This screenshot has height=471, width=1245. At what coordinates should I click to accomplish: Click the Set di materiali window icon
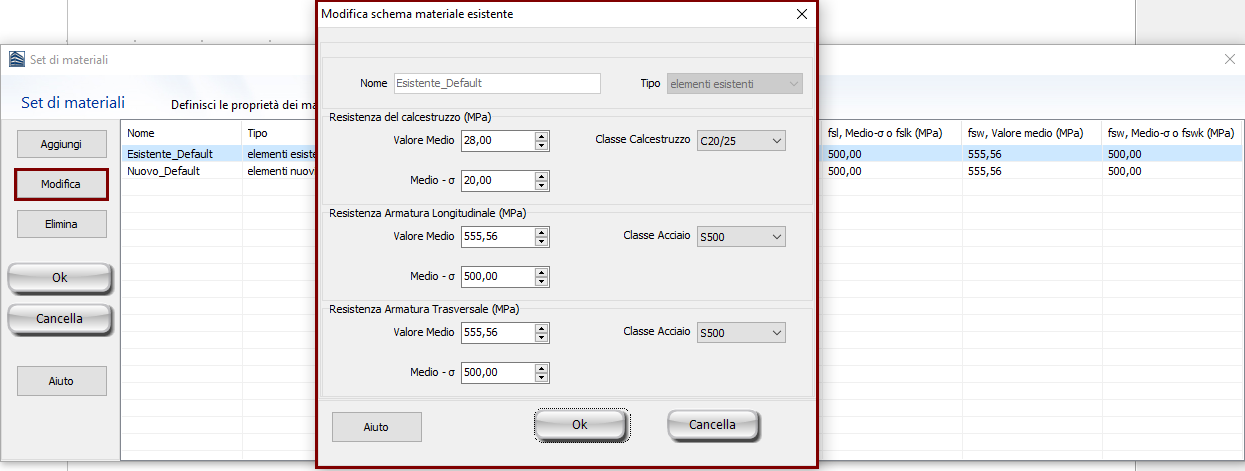click(x=17, y=59)
